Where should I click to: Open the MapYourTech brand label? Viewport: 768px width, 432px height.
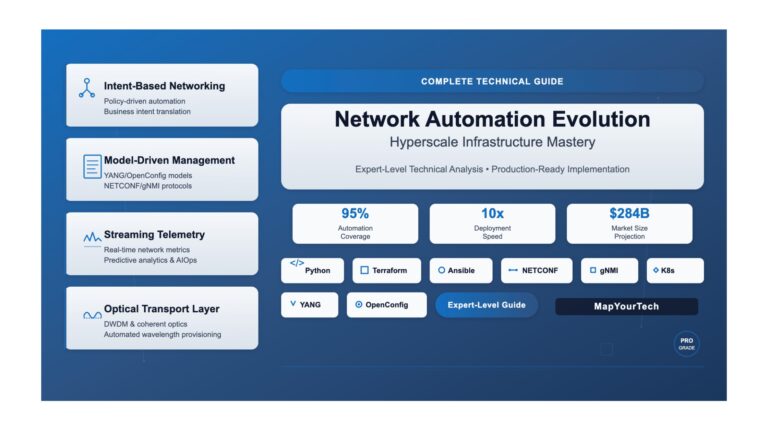click(626, 306)
